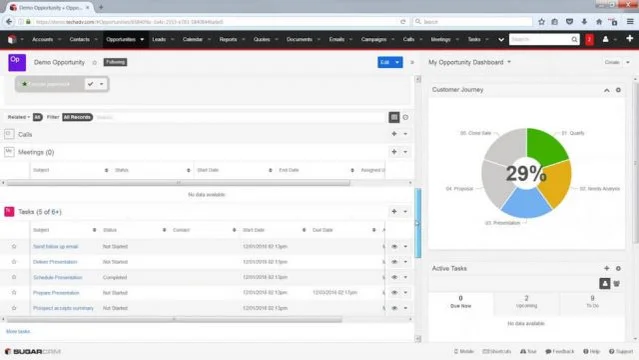Open My Opportunity Dashboard dropdown

[x=509, y=62]
